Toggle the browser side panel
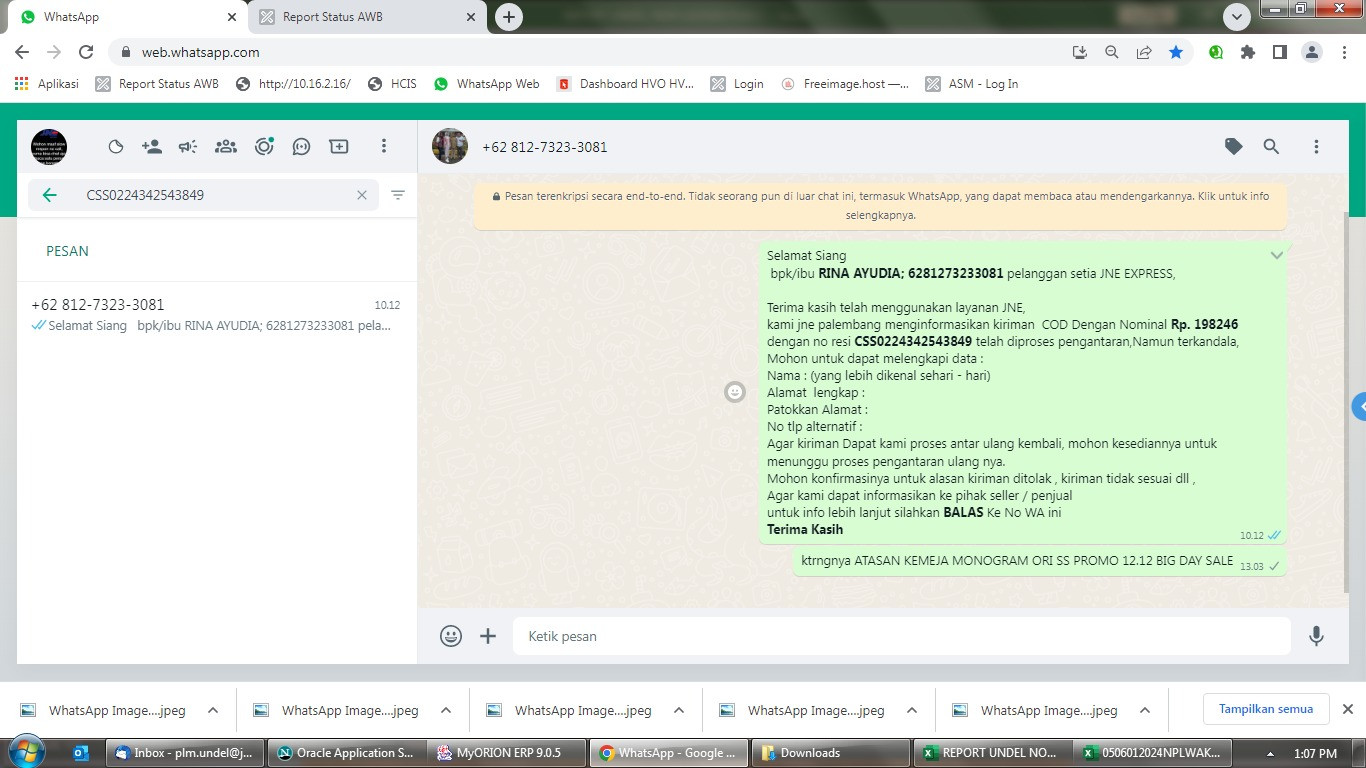Viewport: 1366px width, 768px height. tap(1280, 52)
